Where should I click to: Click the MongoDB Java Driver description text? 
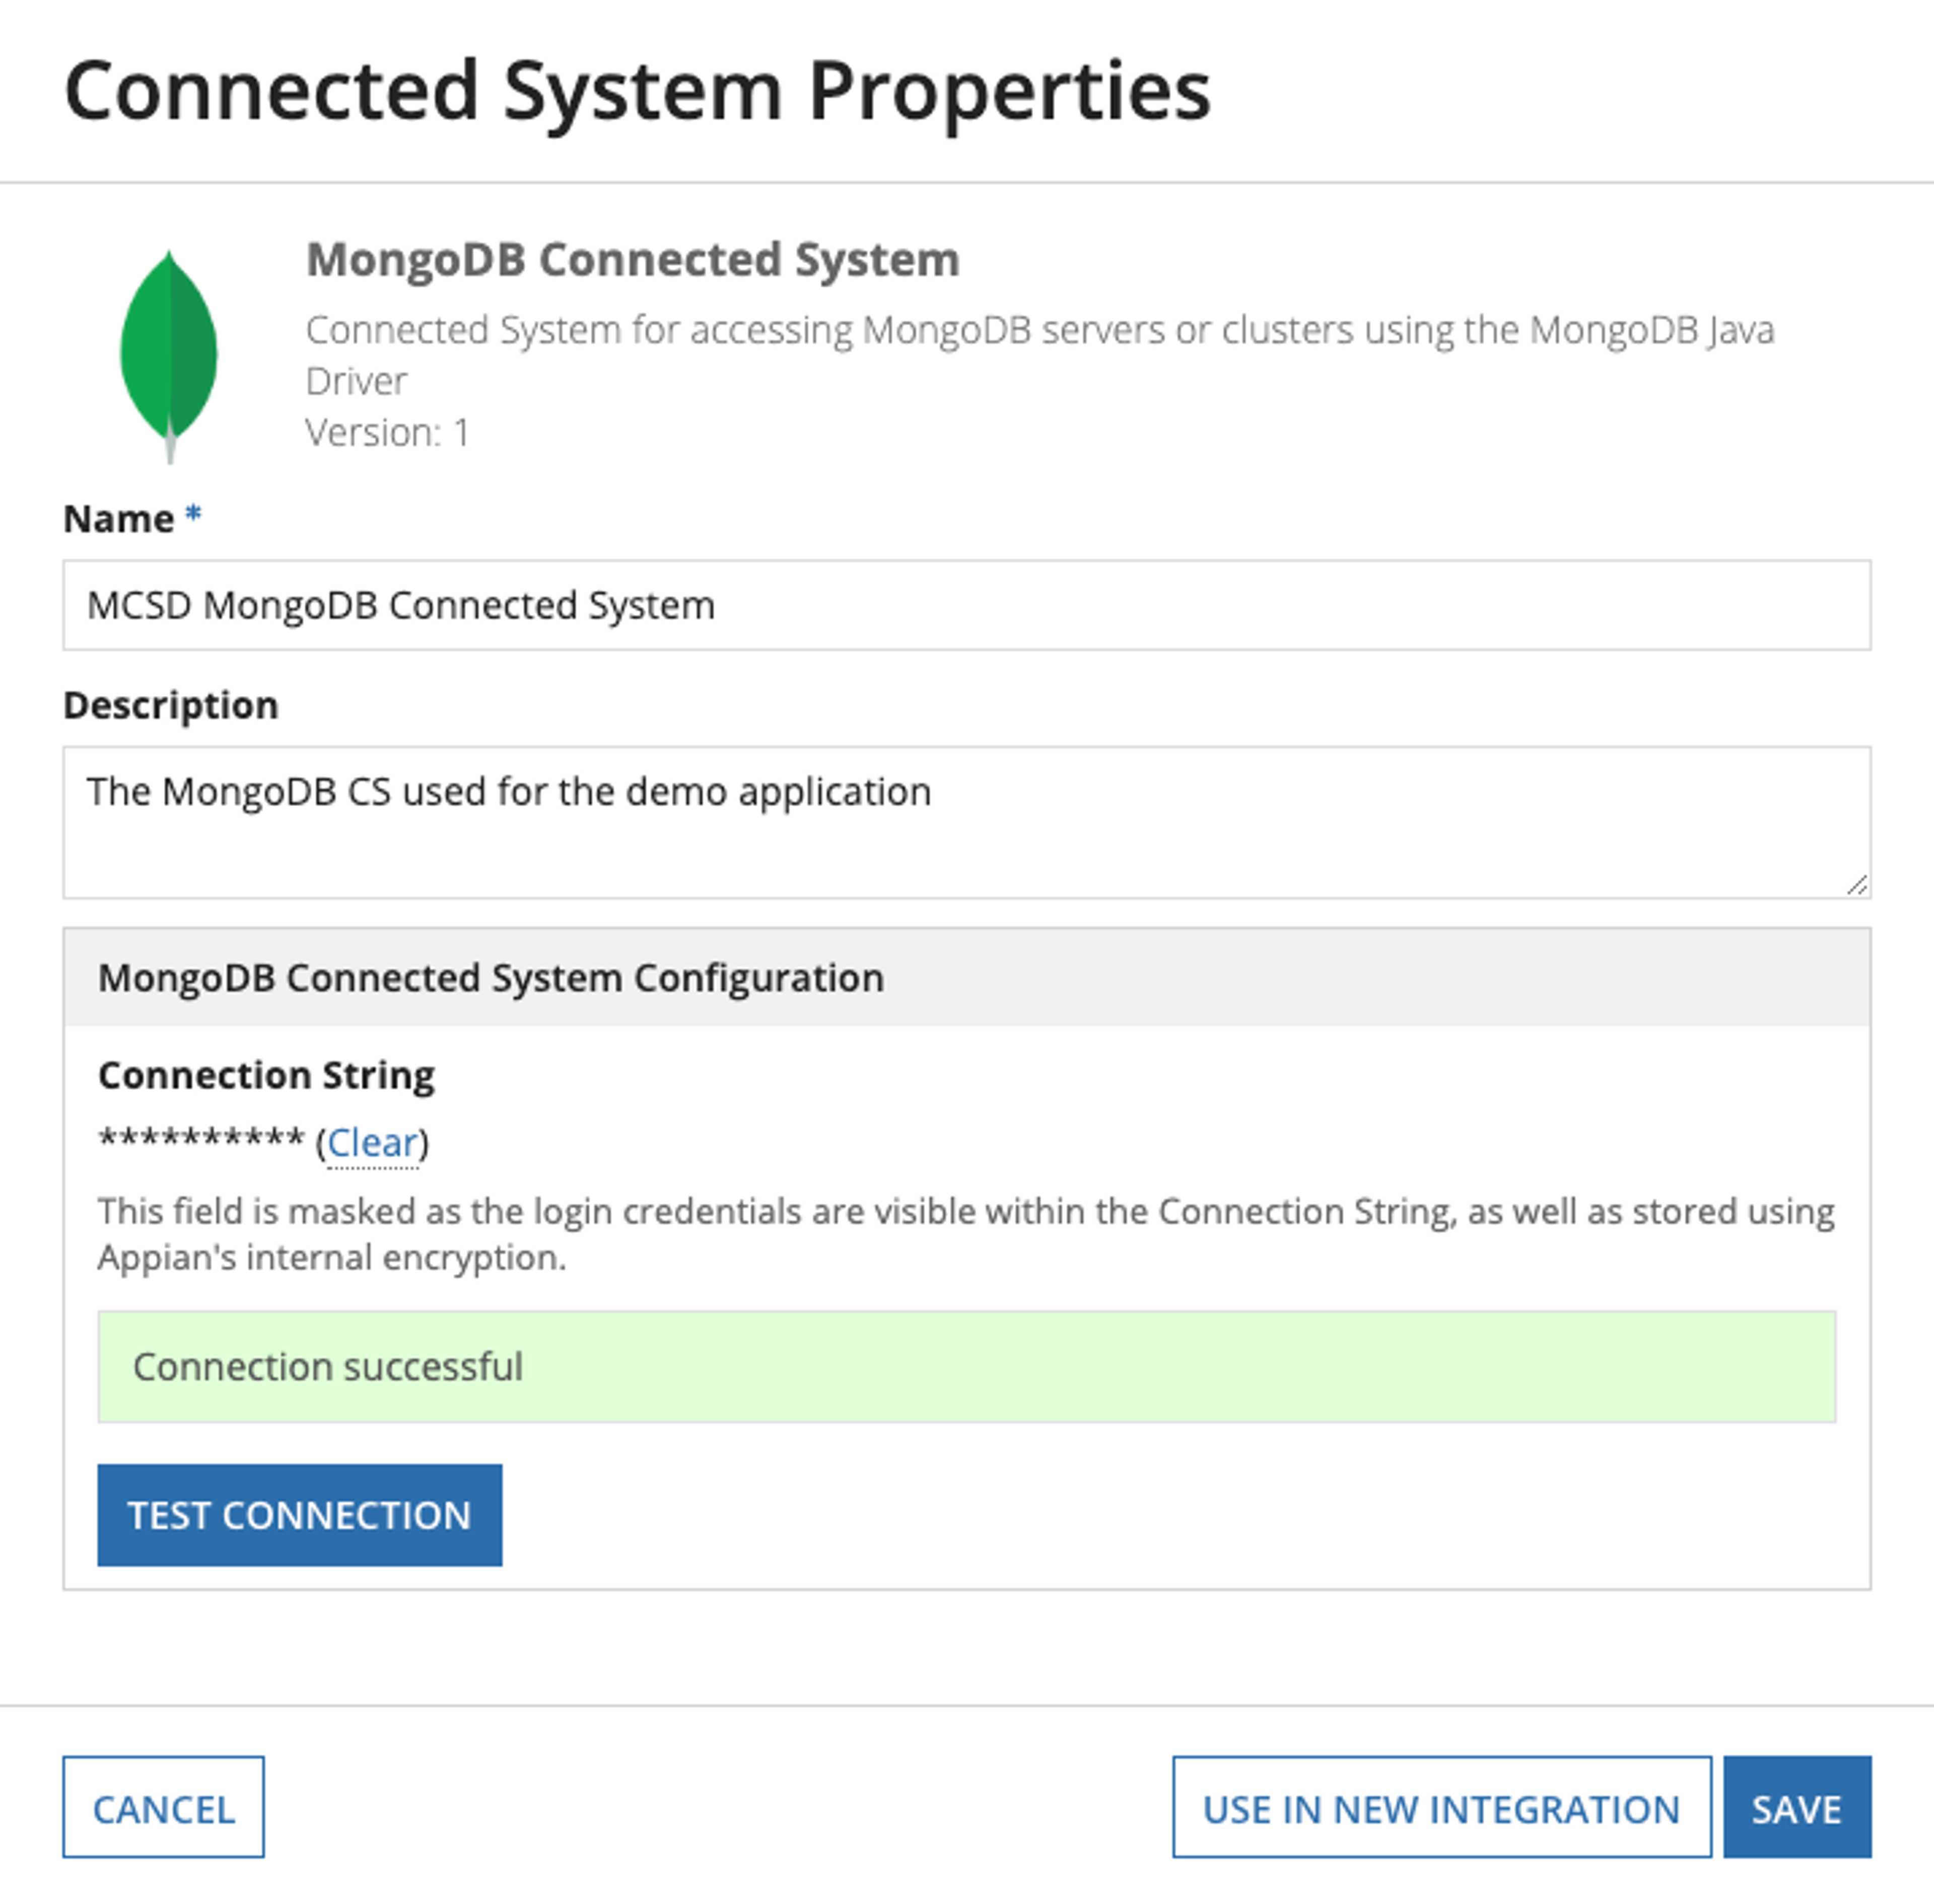coord(1040,355)
